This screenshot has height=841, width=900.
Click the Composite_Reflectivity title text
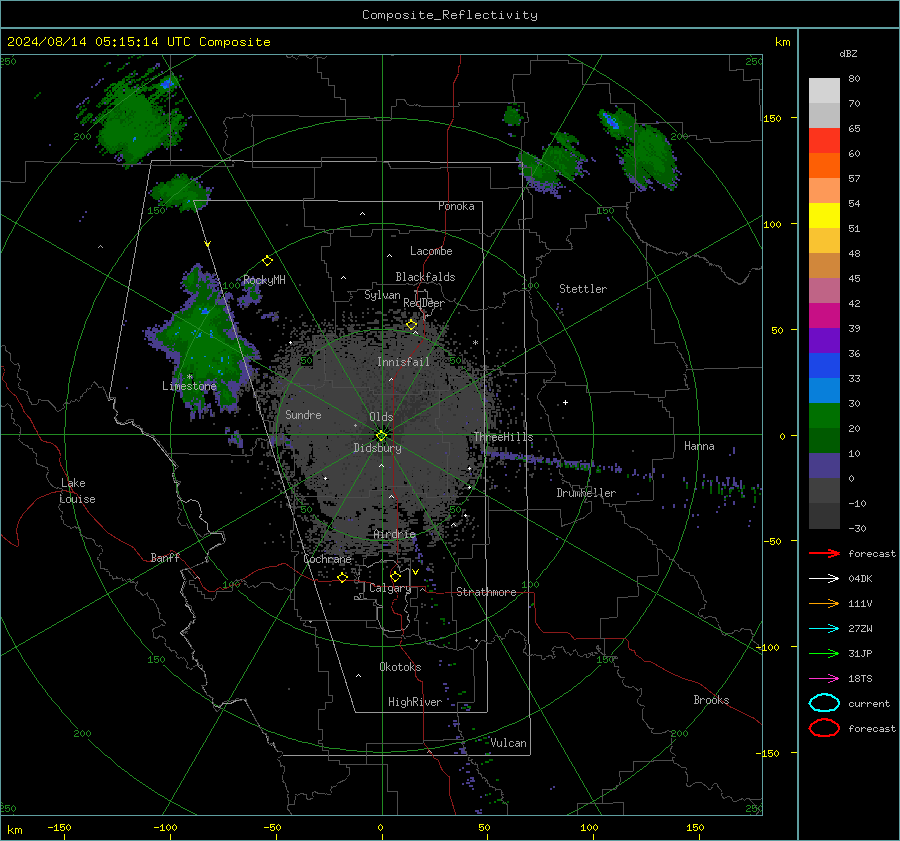[x=449, y=15]
